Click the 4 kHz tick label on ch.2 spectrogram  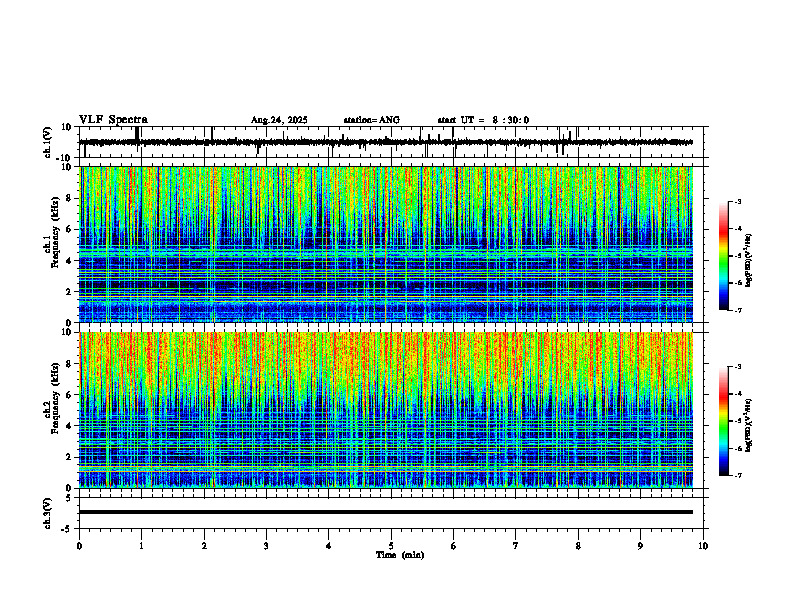click(x=70, y=426)
